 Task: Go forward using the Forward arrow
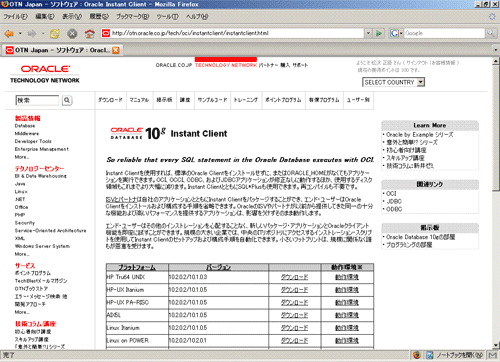pyautogui.click(x=32, y=33)
